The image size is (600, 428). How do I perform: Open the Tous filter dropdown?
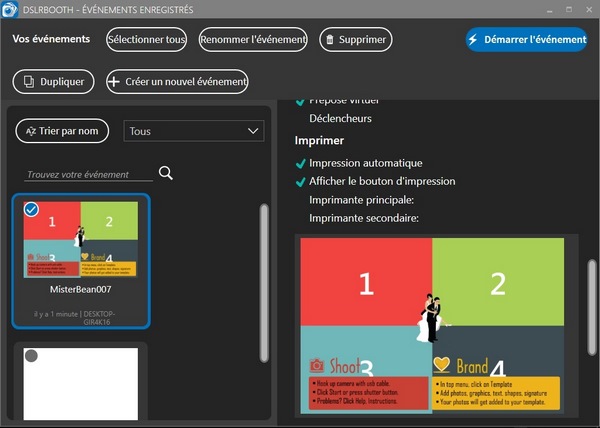pos(194,131)
